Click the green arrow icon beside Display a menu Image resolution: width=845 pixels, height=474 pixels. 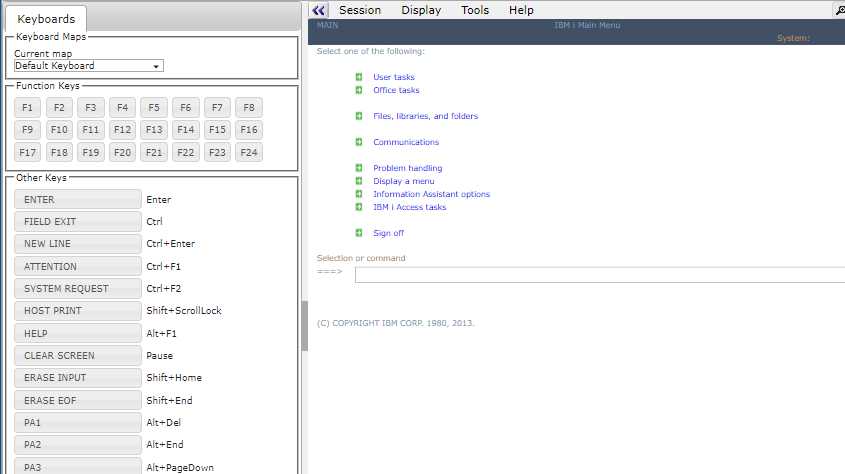[x=359, y=181]
